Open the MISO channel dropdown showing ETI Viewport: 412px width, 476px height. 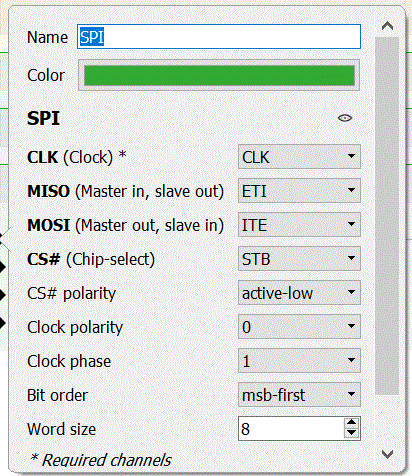(x=299, y=191)
